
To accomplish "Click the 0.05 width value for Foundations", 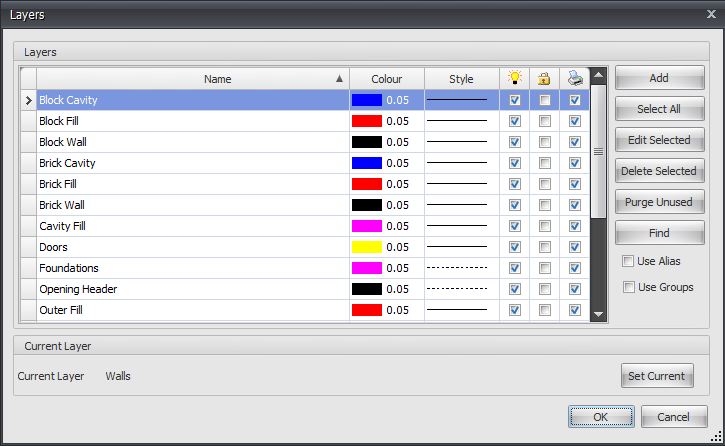I will point(398,268).
